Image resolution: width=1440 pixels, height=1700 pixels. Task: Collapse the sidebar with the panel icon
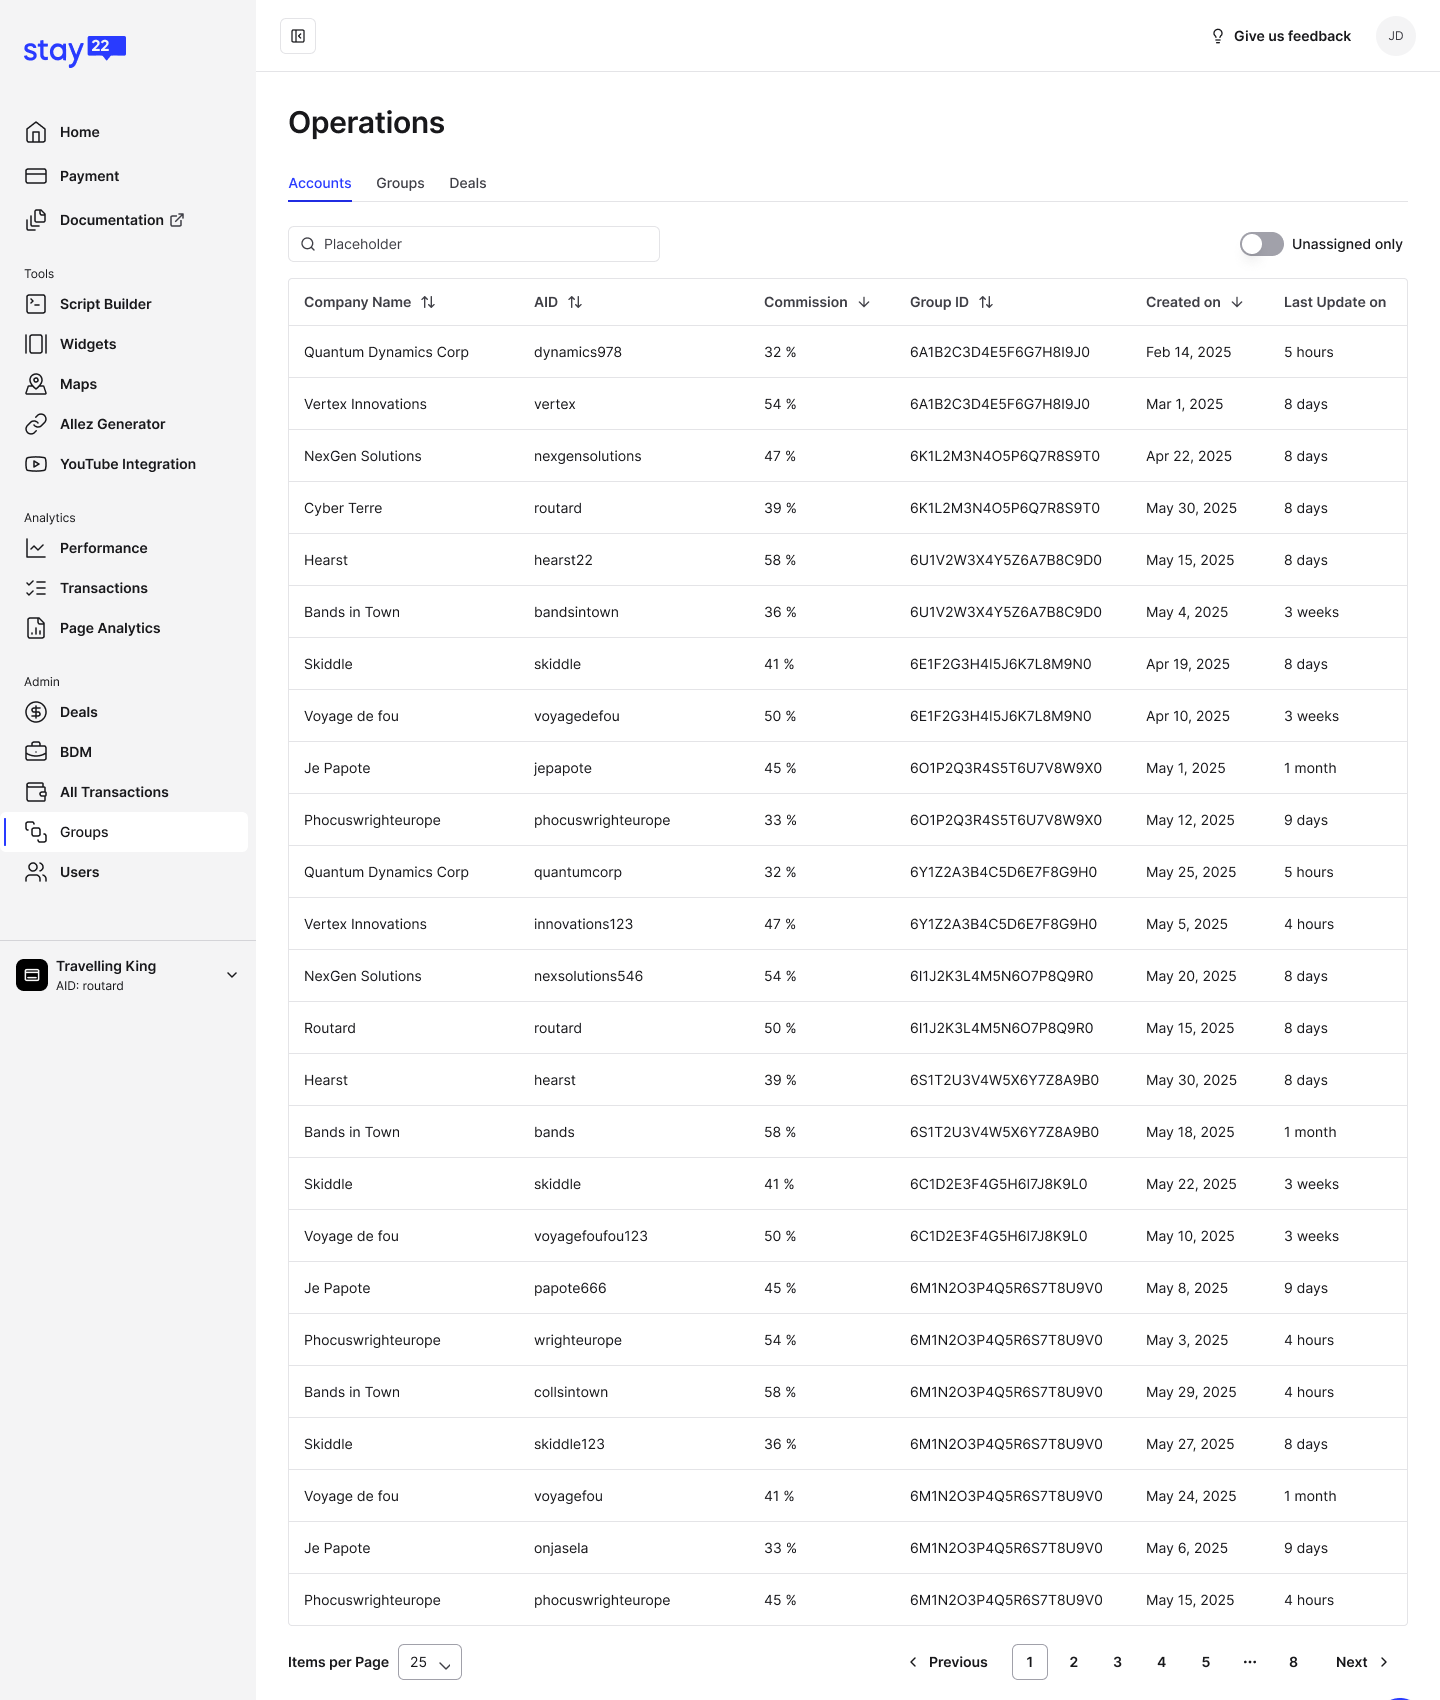click(x=298, y=36)
